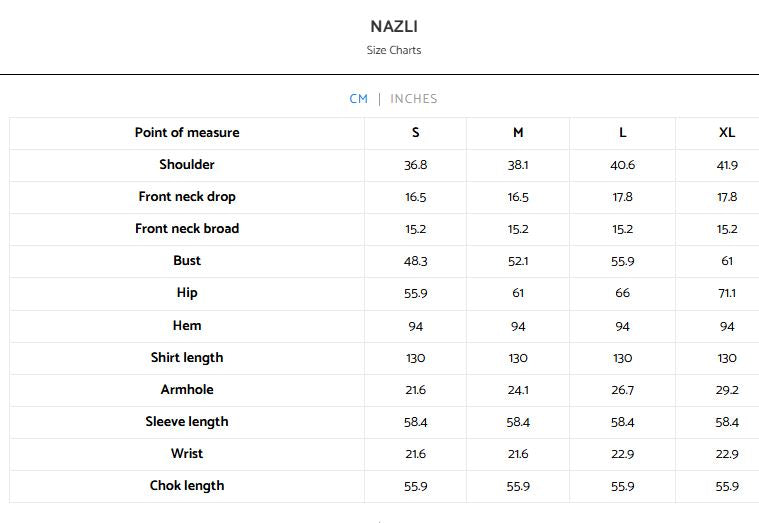Click the Size Charts subtitle
759x523 pixels.
(x=394, y=50)
